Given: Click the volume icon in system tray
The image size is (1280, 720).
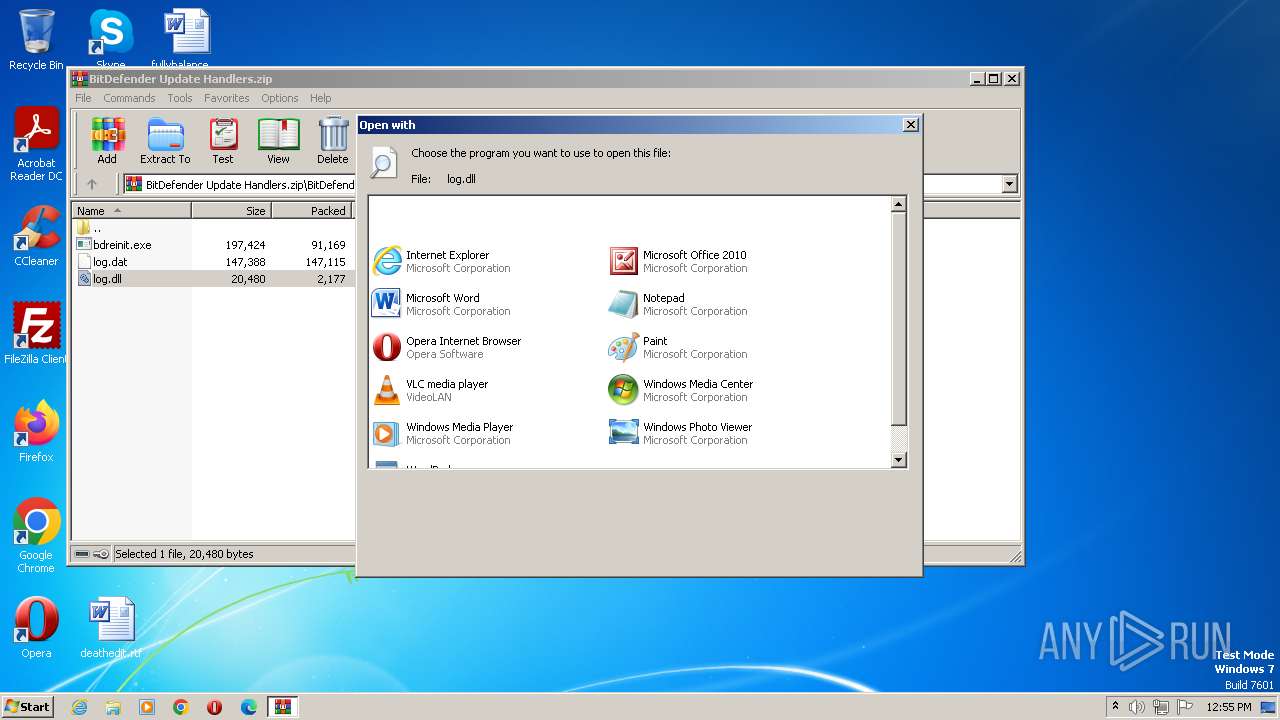Looking at the screenshot, I should (1137, 707).
